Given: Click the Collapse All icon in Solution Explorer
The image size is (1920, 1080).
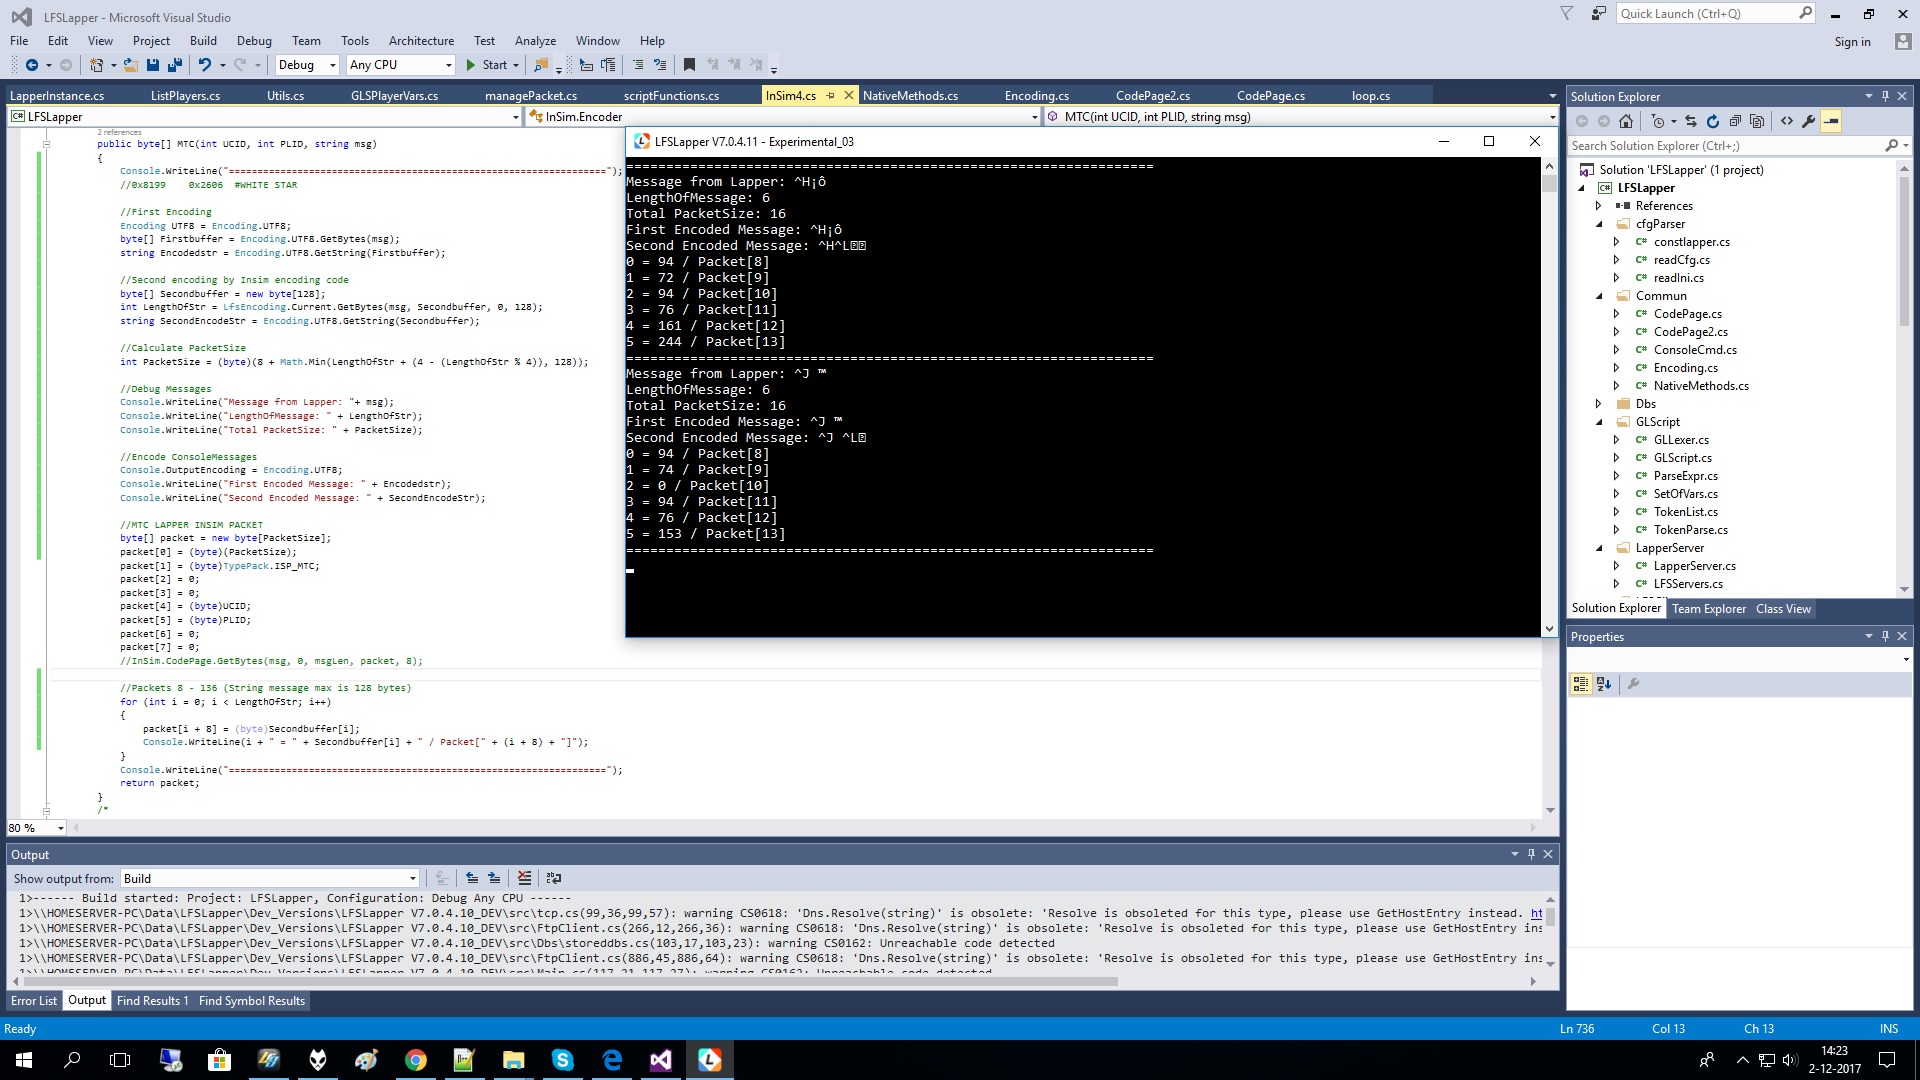Looking at the screenshot, I should tap(1735, 121).
